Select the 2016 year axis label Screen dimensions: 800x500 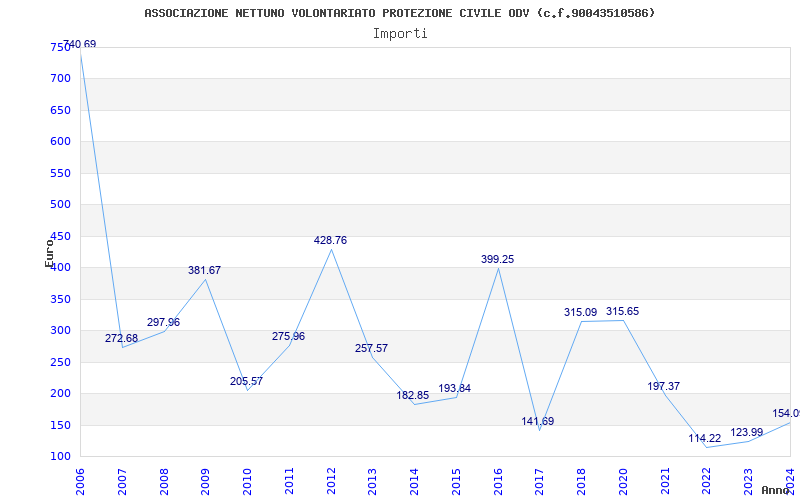499,478
